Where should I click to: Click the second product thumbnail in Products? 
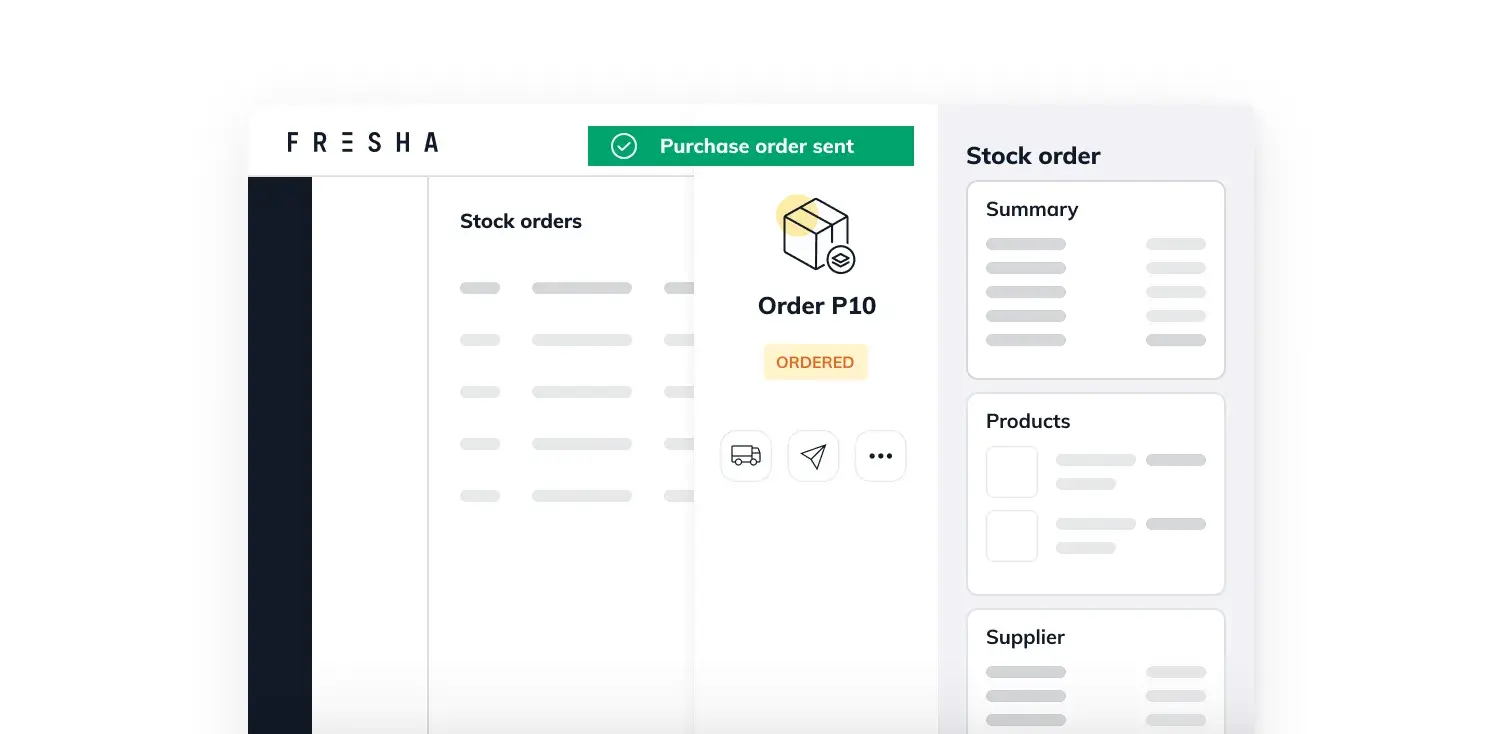1012,536
